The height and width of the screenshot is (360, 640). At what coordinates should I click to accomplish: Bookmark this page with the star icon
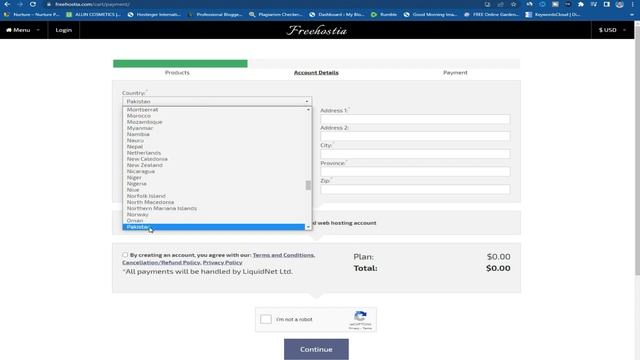coord(513,4)
